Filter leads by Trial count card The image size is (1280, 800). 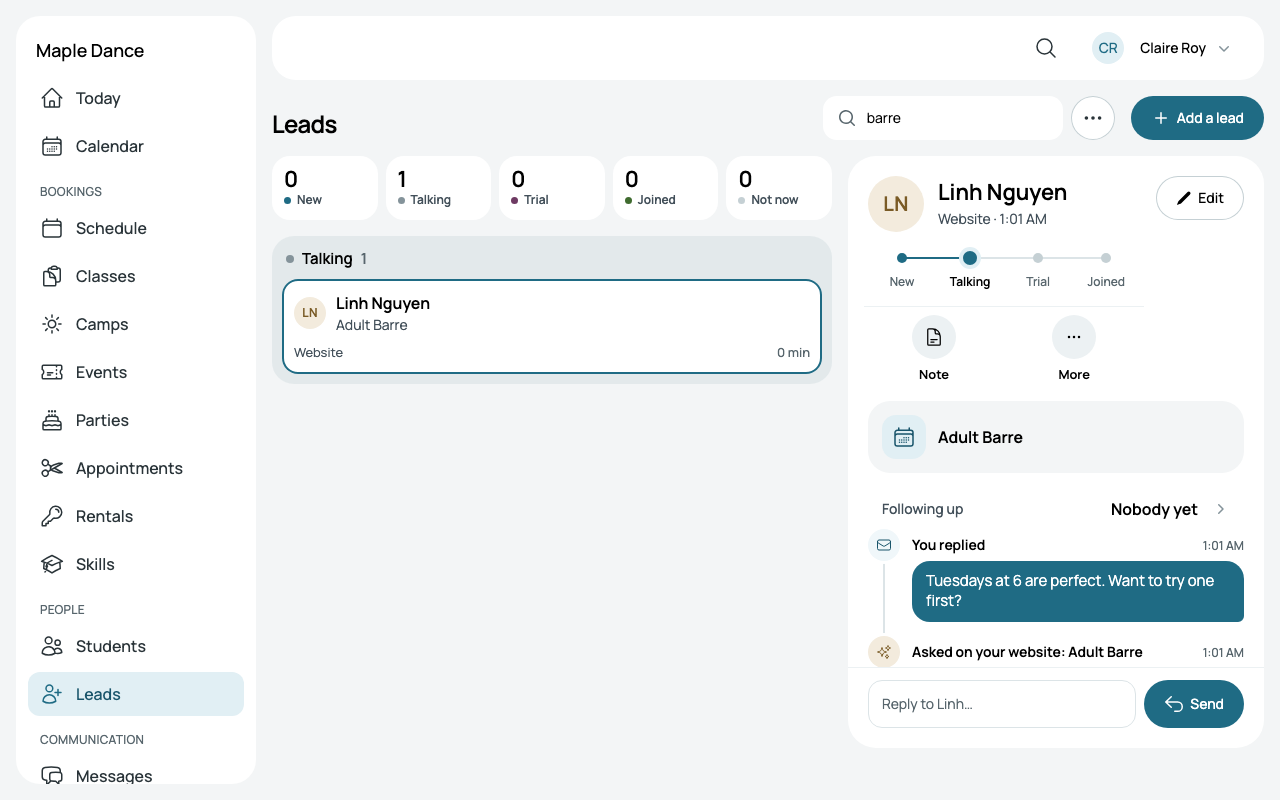click(x=552, y=188)
